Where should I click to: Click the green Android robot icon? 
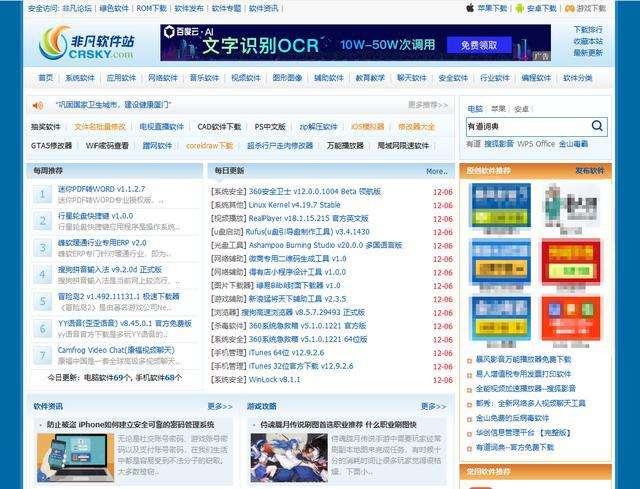[519, 8]
